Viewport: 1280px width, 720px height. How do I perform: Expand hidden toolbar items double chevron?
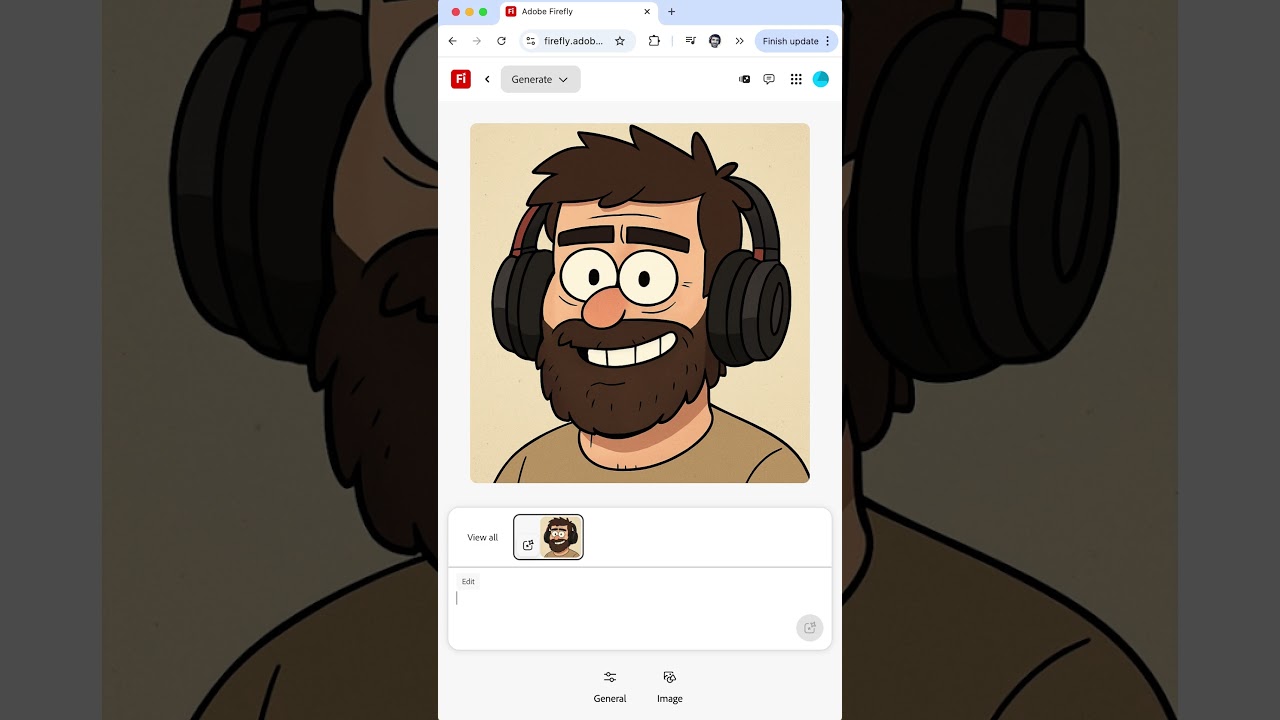click(x=739, y=41)
